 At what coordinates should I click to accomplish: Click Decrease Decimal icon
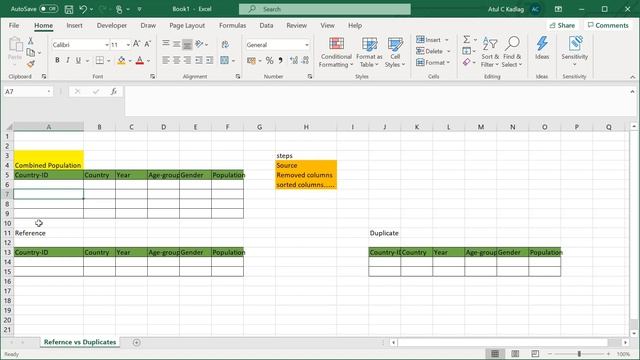click(x=305, y=60)
